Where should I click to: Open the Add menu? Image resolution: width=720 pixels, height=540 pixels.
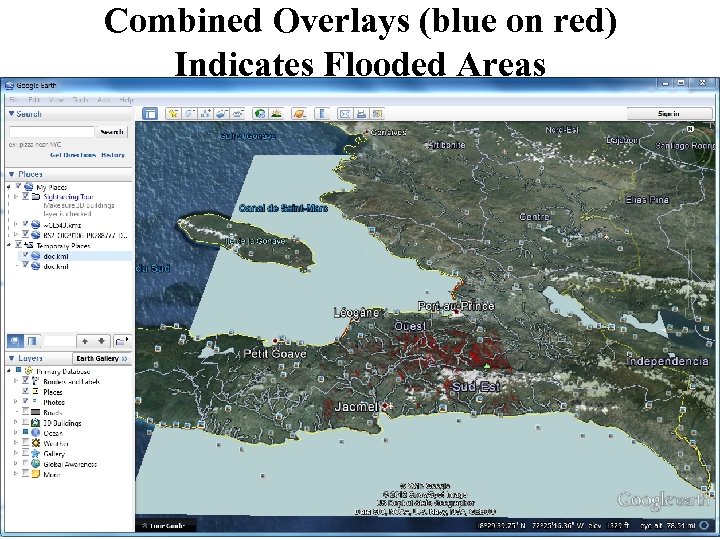coord(103,99)
